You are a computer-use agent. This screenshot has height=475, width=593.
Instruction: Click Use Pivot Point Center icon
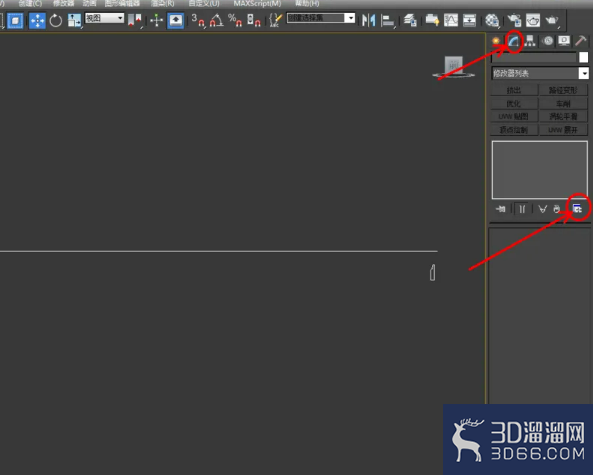click(x=135, y=20)
